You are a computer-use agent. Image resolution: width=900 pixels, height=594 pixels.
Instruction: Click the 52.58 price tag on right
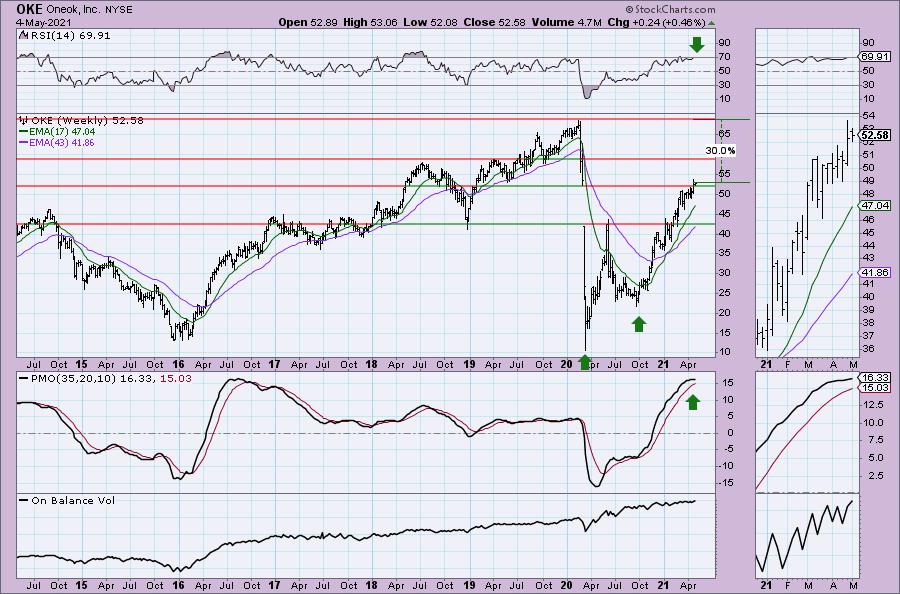click(875, 135)
